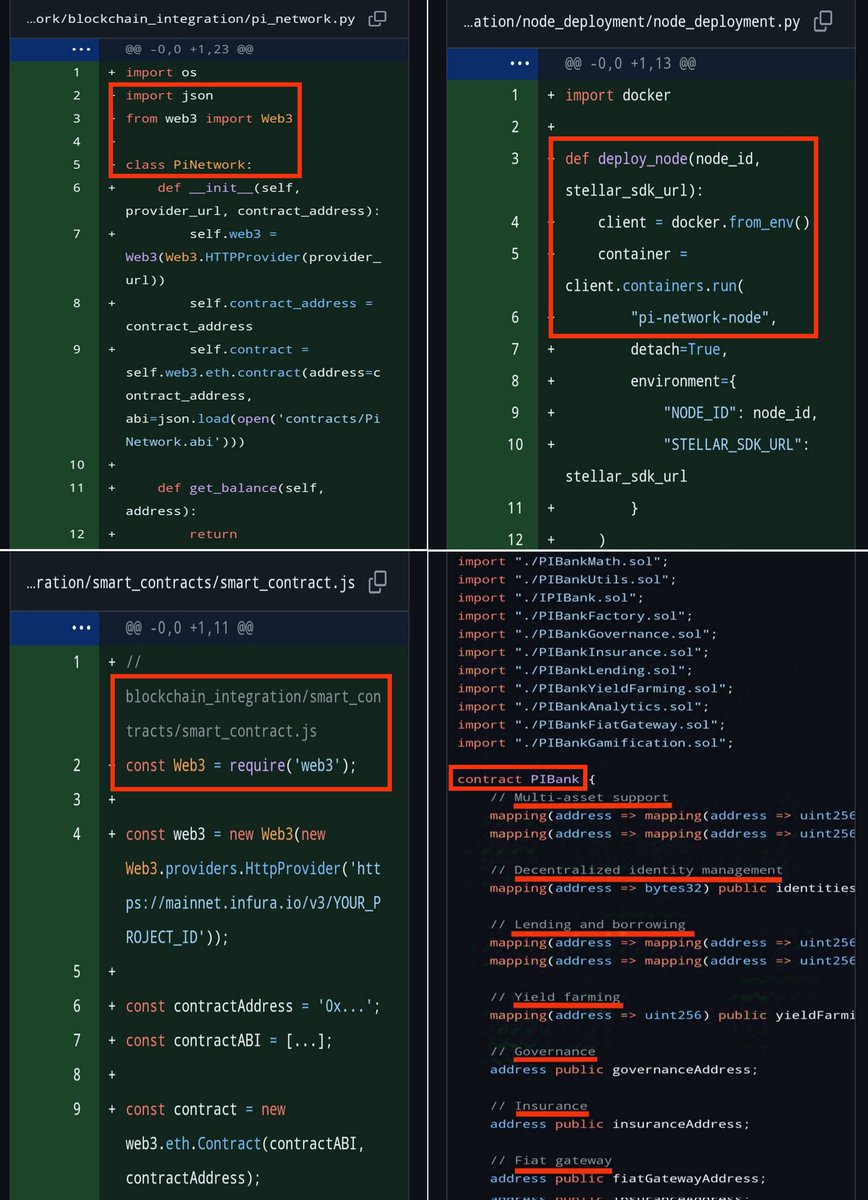This screenshot has width=868, height=1200.
Task: Click '"NODE_ID": node_id,' code line
Action: tap(740, 412)
